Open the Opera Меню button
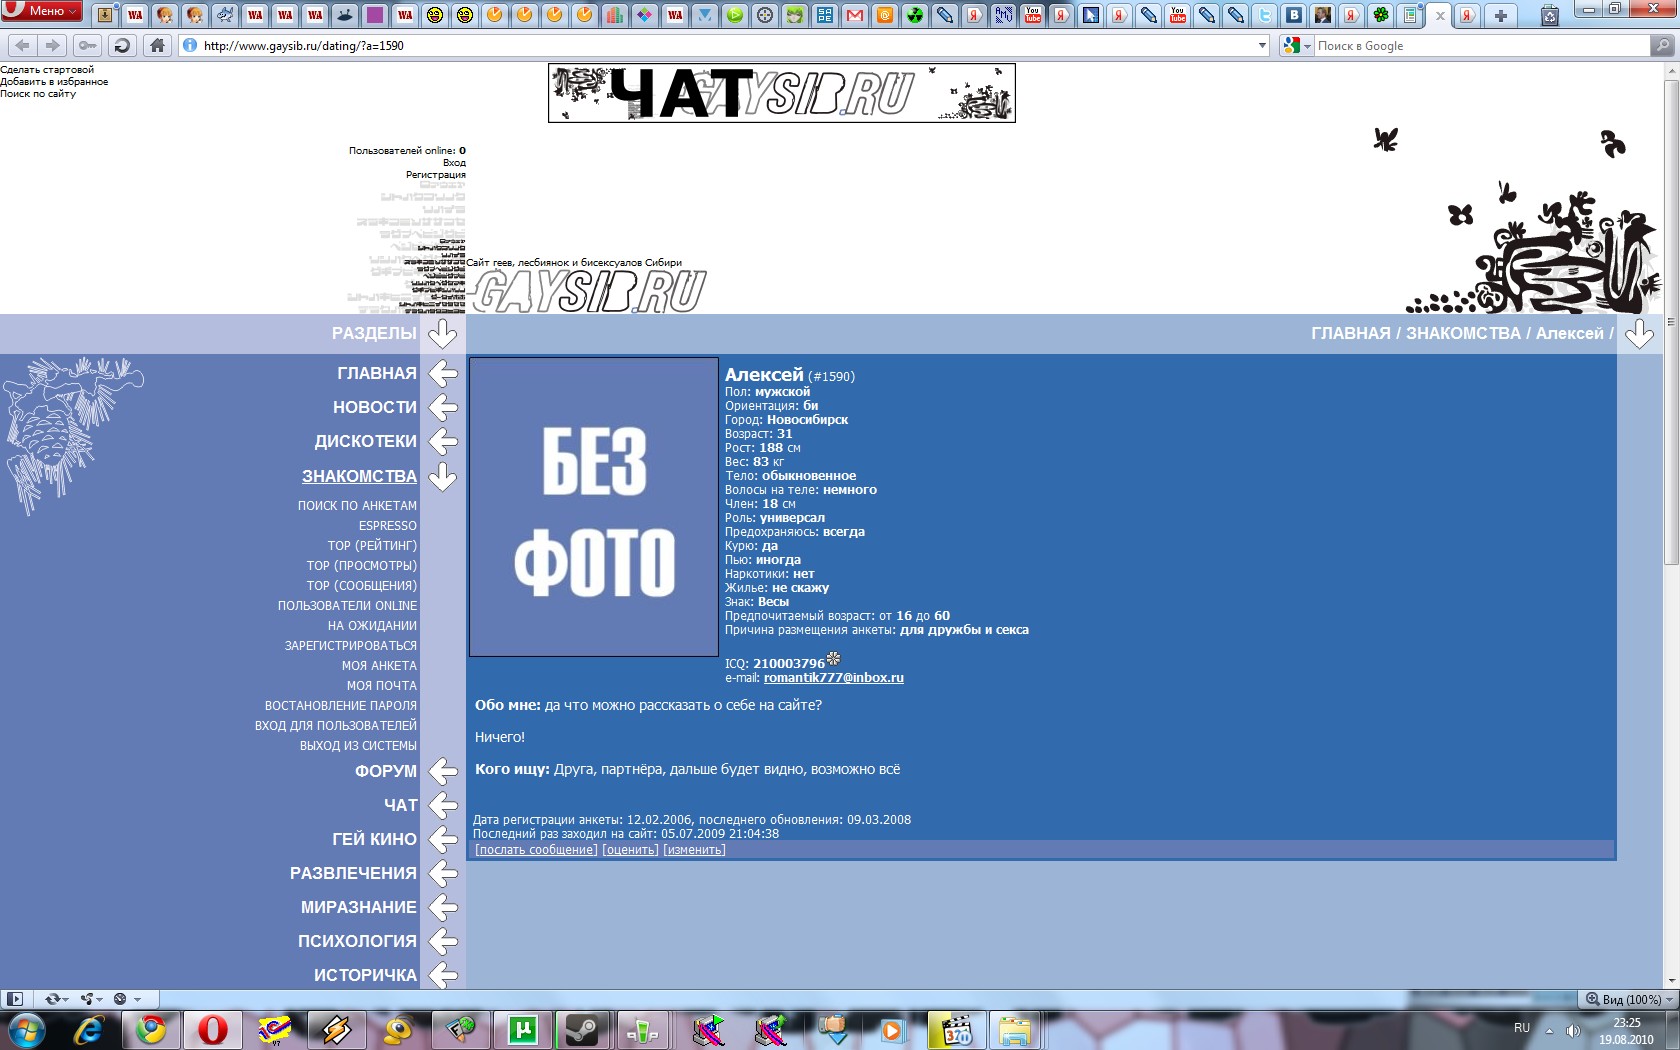 click(42, 11)
